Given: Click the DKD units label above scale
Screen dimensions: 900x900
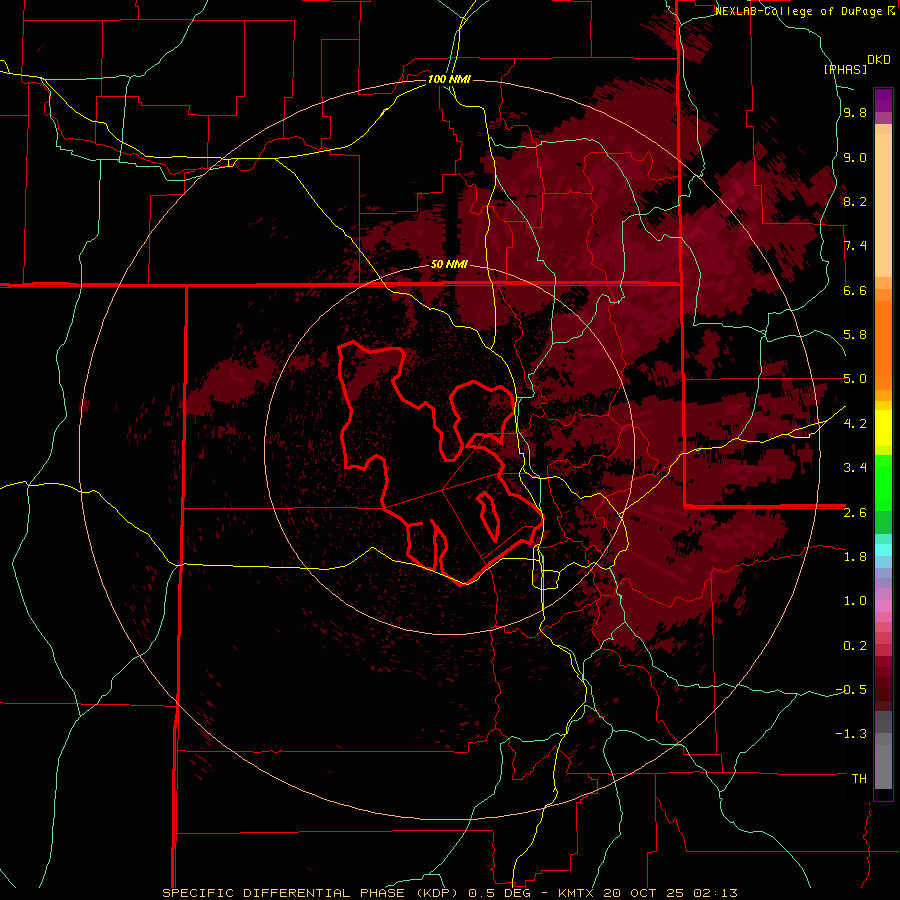Looking at the screenshot, I should click(x=879, y=60).
